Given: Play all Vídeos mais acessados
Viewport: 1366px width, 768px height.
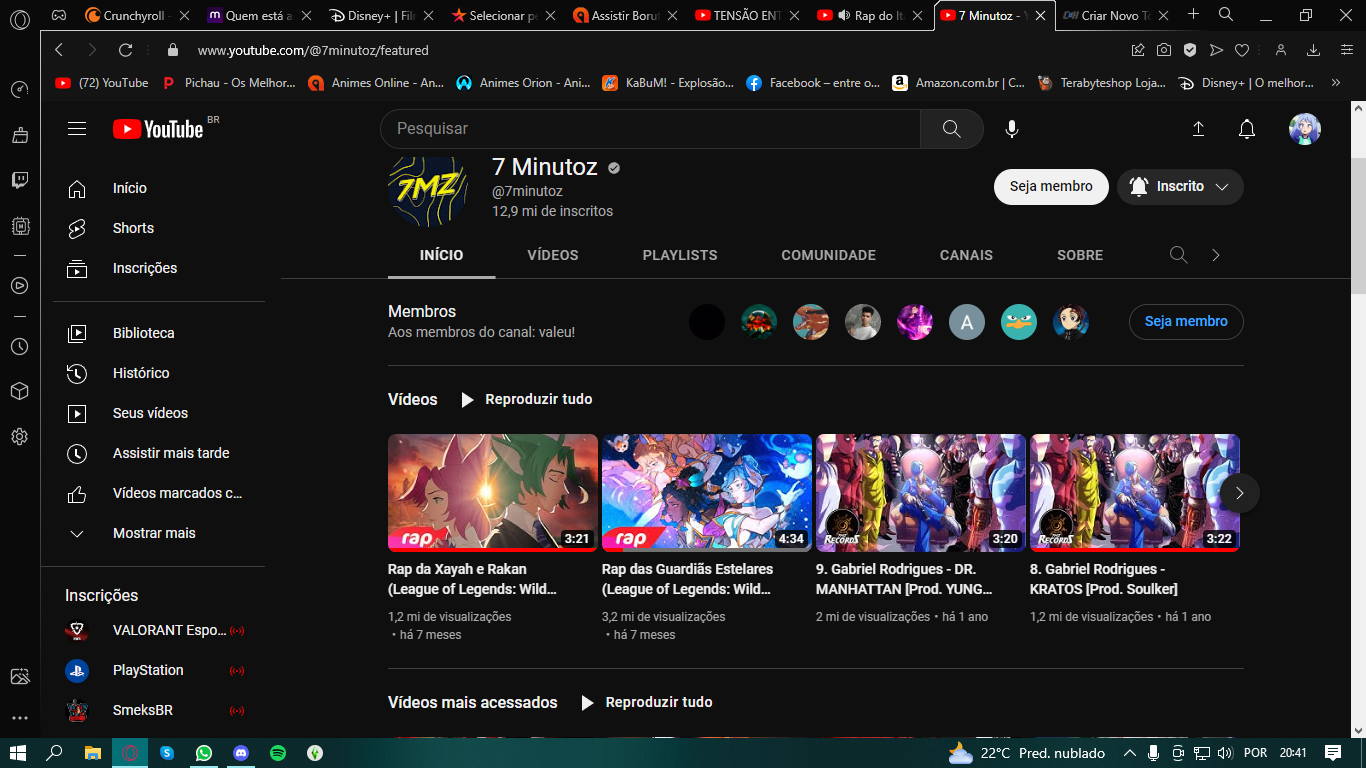Looking at the screenshot, I should coord(646,703).
